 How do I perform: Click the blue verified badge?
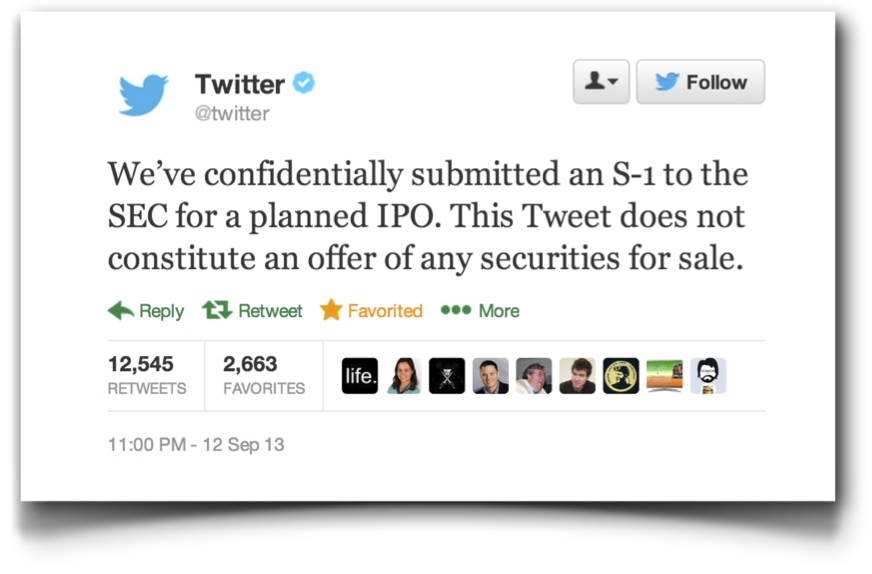tap(304, 83)
